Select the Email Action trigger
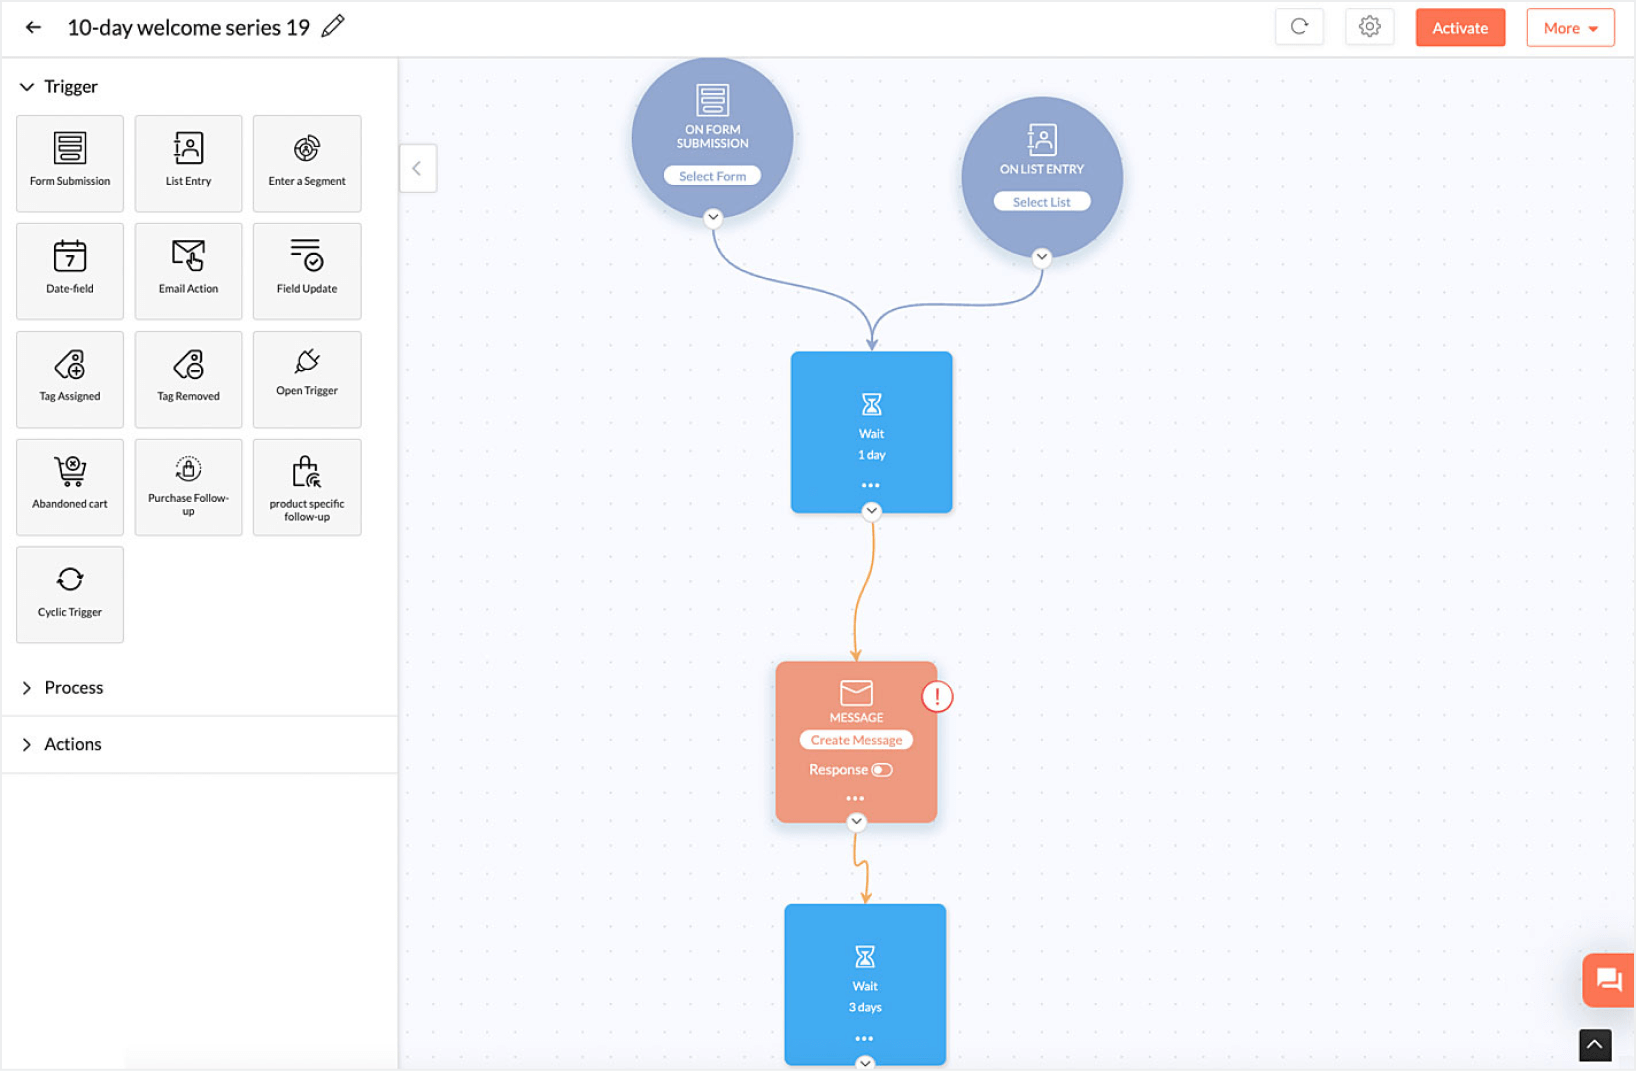Viewport: 1636px width, 1071px height. click(188, 271)
